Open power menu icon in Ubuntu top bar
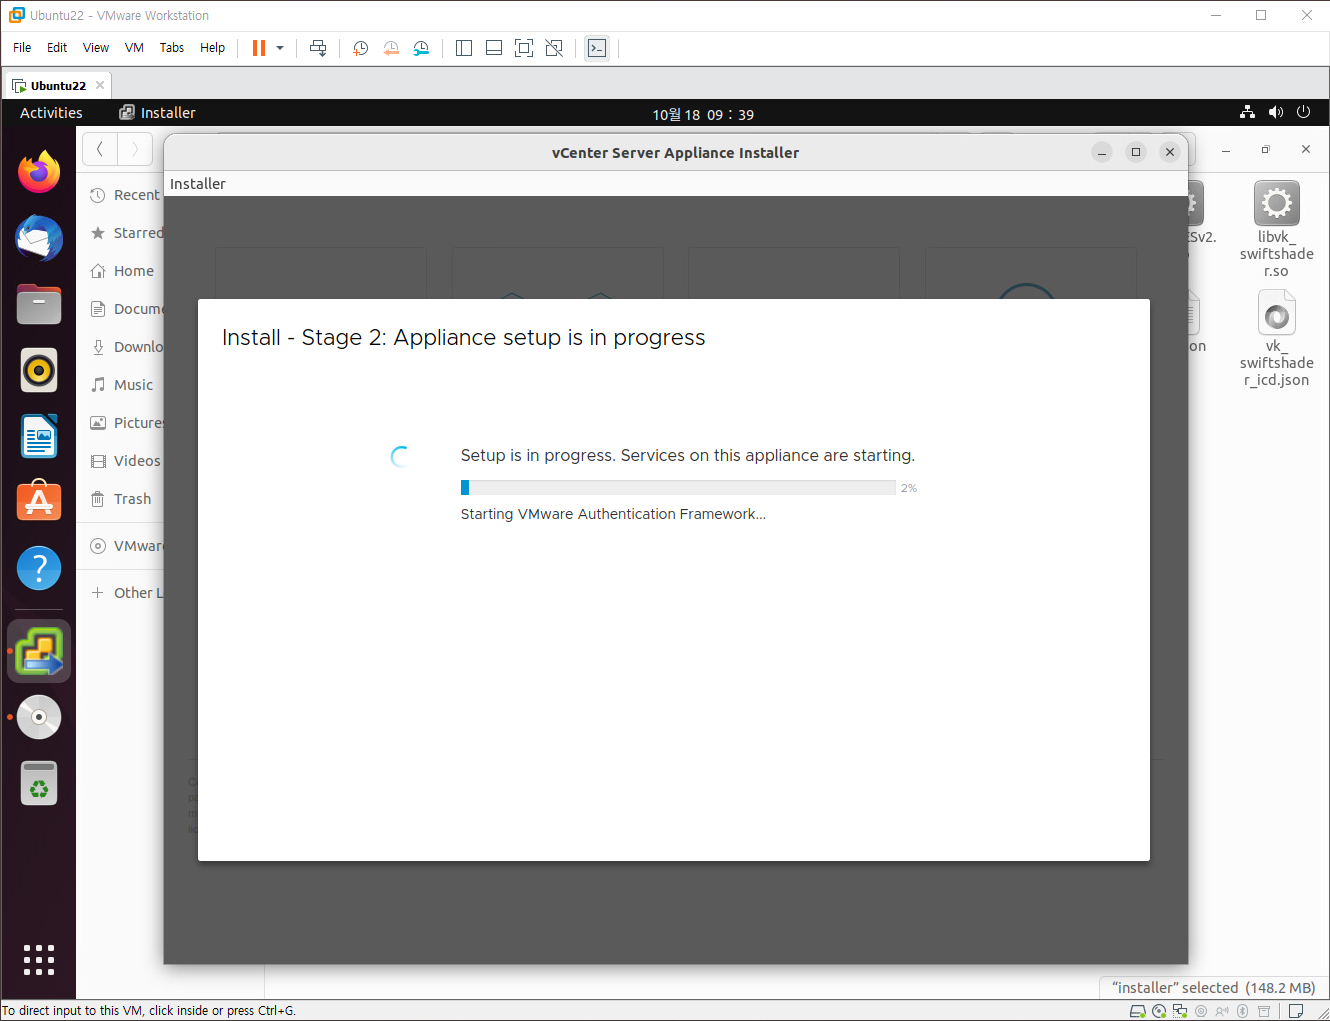 tap(1303, 112)
